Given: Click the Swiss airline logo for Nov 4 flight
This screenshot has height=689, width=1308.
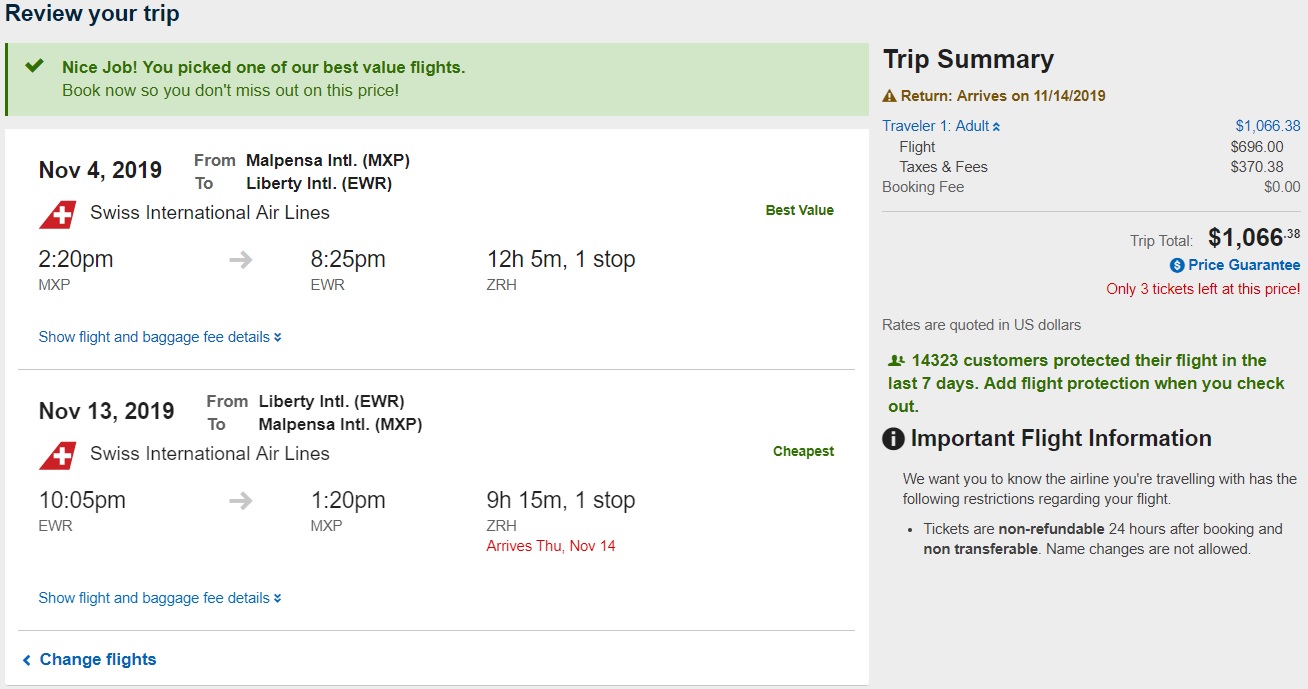Looking at the screenshot, I should pos(57,214).
